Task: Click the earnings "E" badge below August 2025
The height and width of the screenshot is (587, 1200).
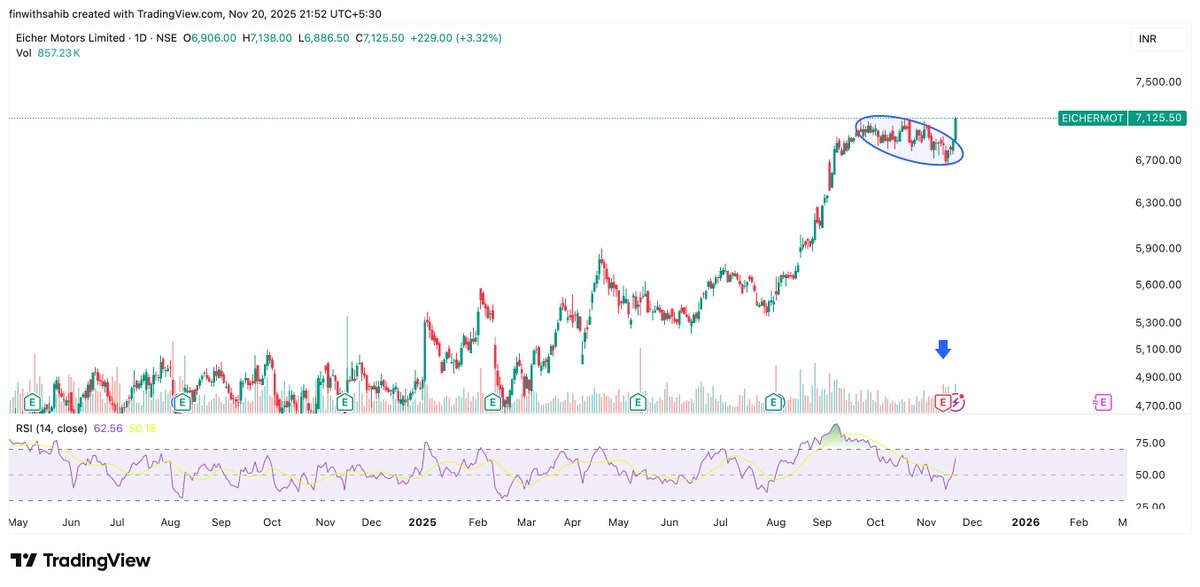Action: pyautogui.click(x=773, y=402)
